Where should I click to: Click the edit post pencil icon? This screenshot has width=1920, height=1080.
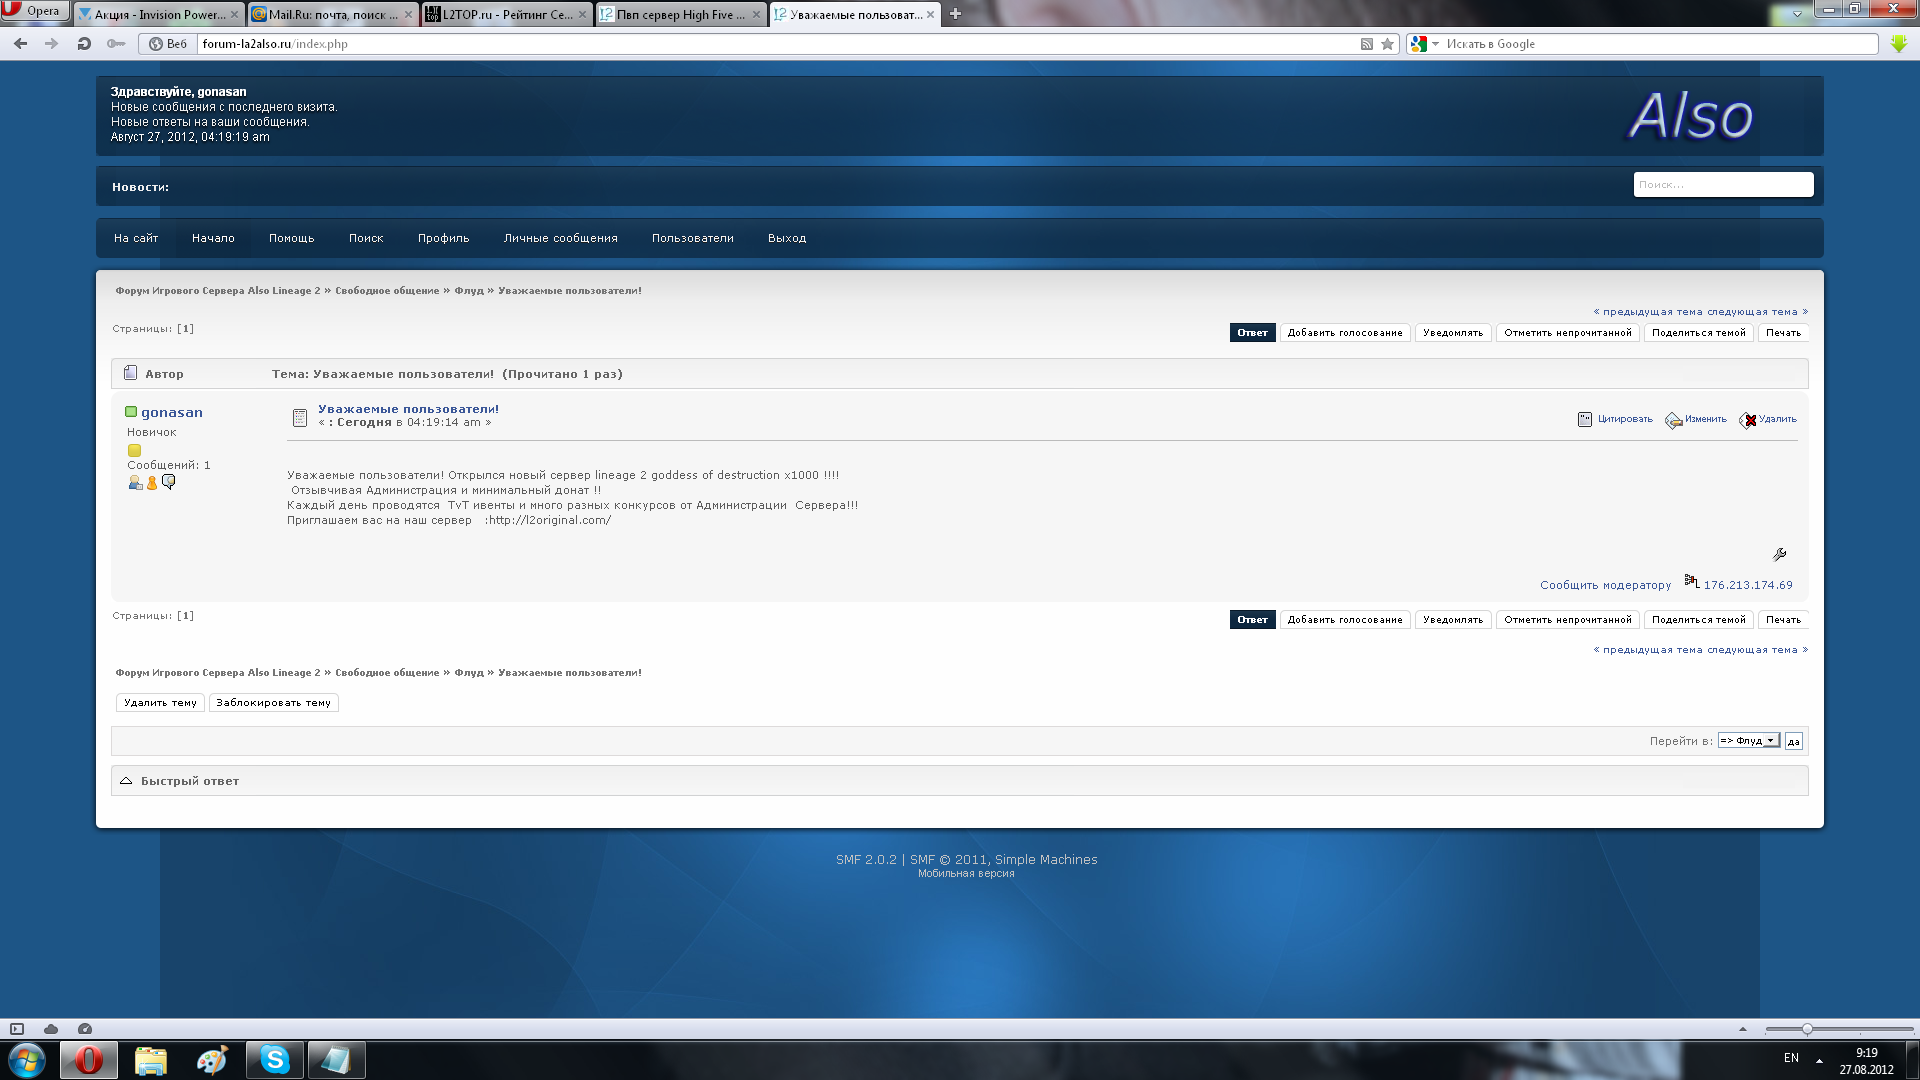tap(1673, 420)
